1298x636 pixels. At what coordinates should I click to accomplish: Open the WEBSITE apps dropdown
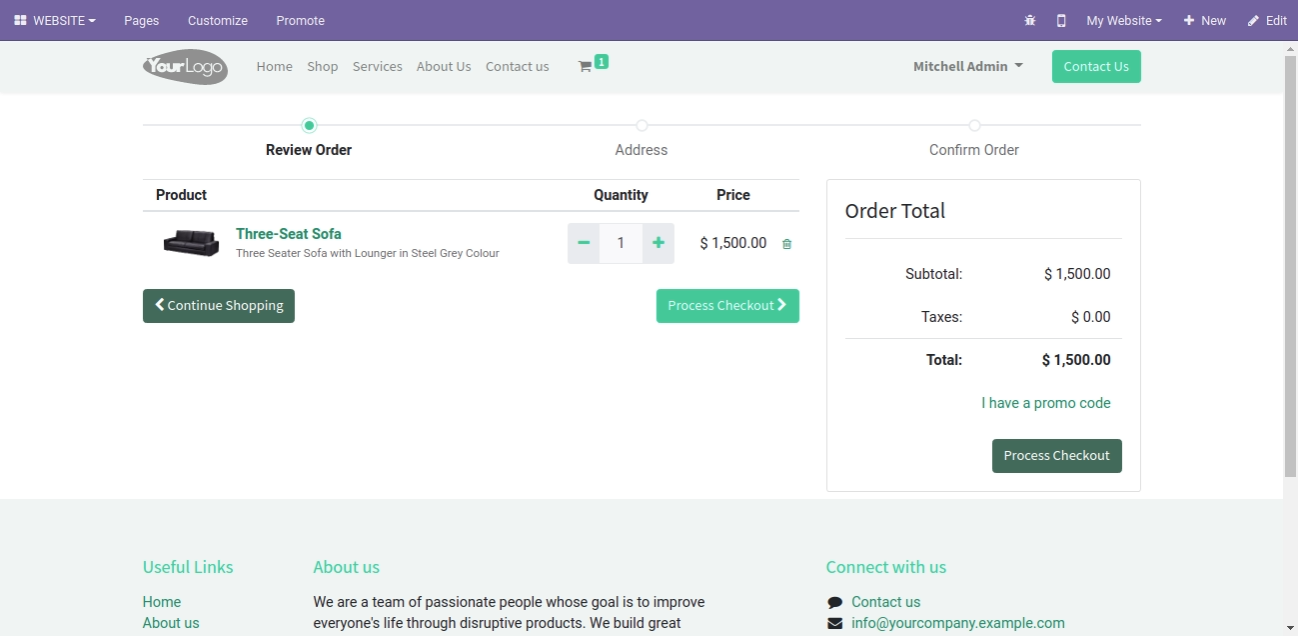tap(56, 20)
